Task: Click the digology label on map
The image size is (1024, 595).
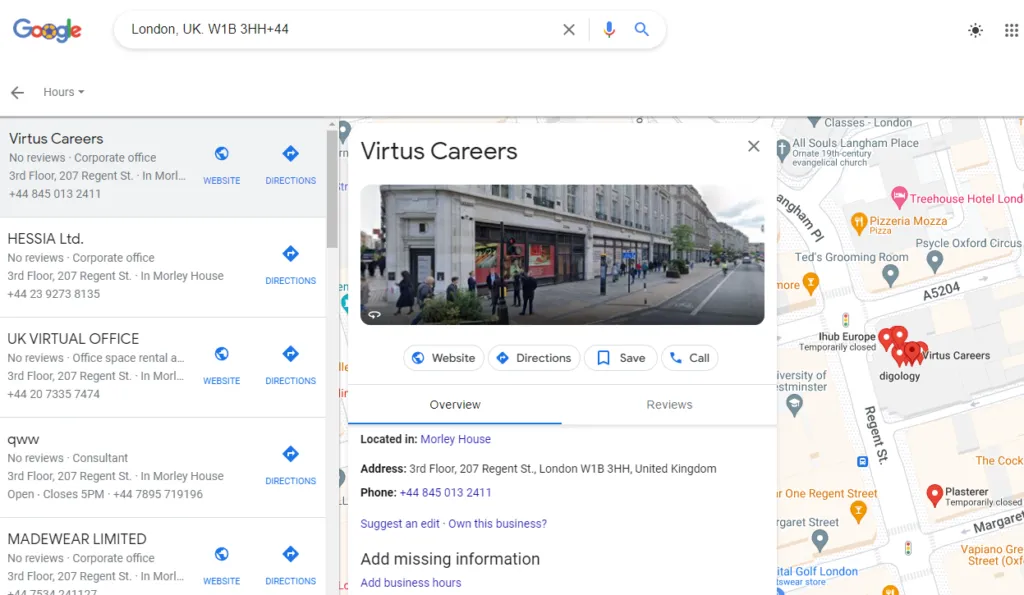Action: pos(899,376)
